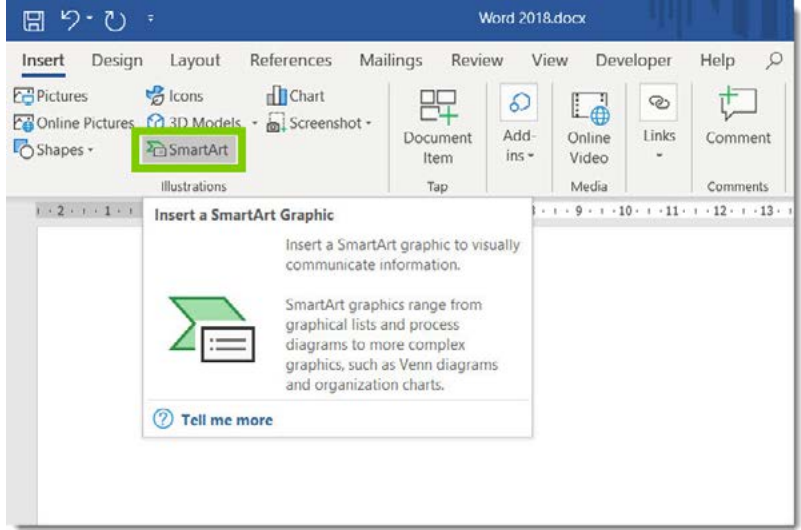The height and width of the screenshot is (530, 801).
Task: Open the Help tab
Action: tap(717, 60)
